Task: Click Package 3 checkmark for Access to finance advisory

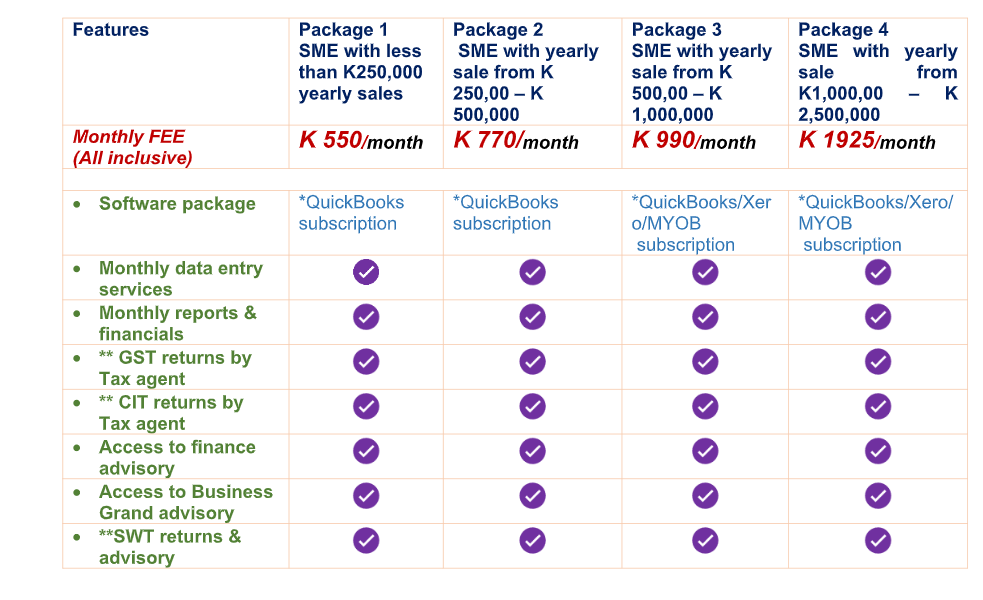Action: 705,451
